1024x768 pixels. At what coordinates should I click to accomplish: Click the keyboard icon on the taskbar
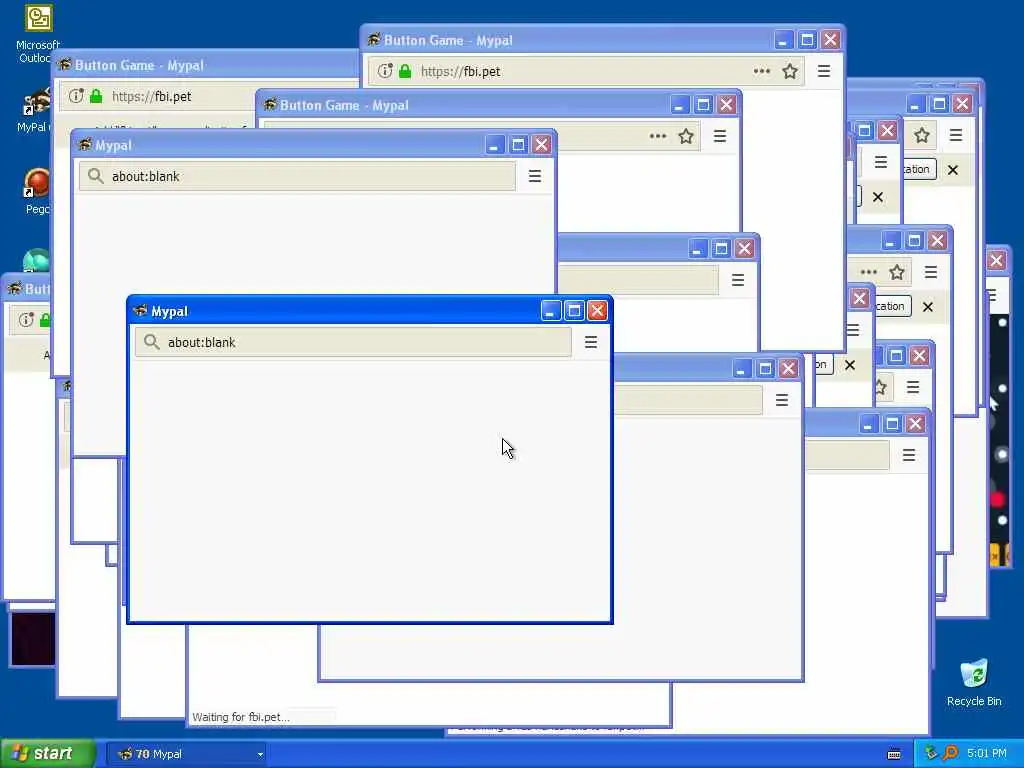click(x=894, y=754)
